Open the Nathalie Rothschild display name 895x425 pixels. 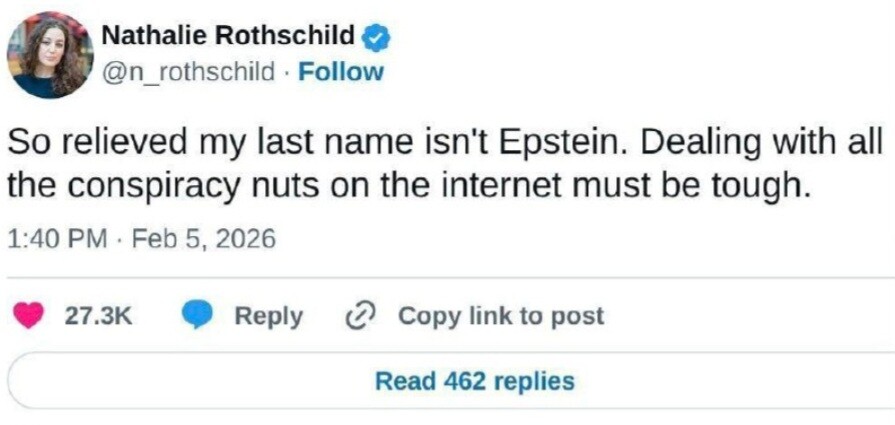[229, 37]
